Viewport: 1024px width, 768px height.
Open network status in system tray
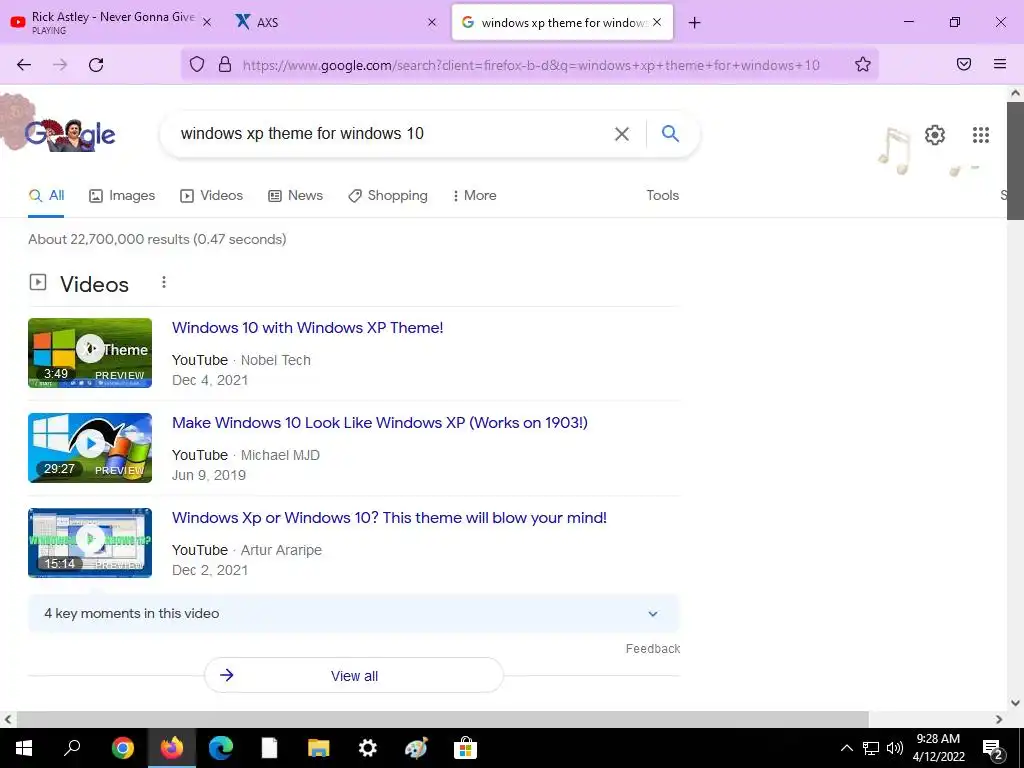pos(871,748)
